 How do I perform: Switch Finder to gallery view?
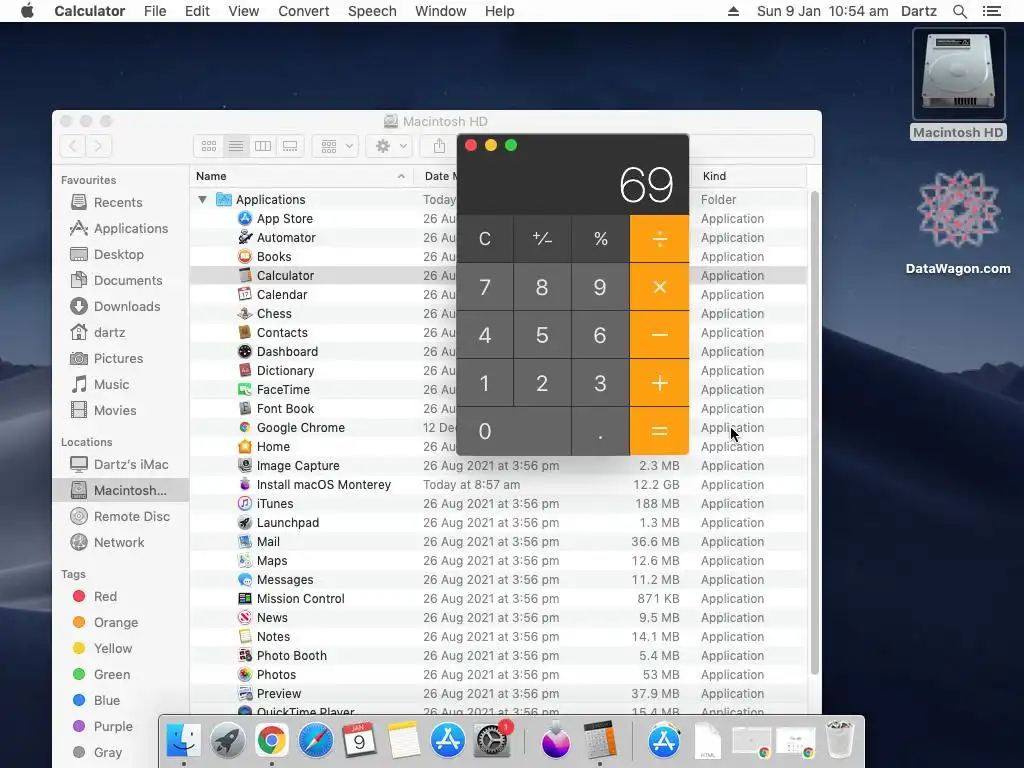coord(290,146)
